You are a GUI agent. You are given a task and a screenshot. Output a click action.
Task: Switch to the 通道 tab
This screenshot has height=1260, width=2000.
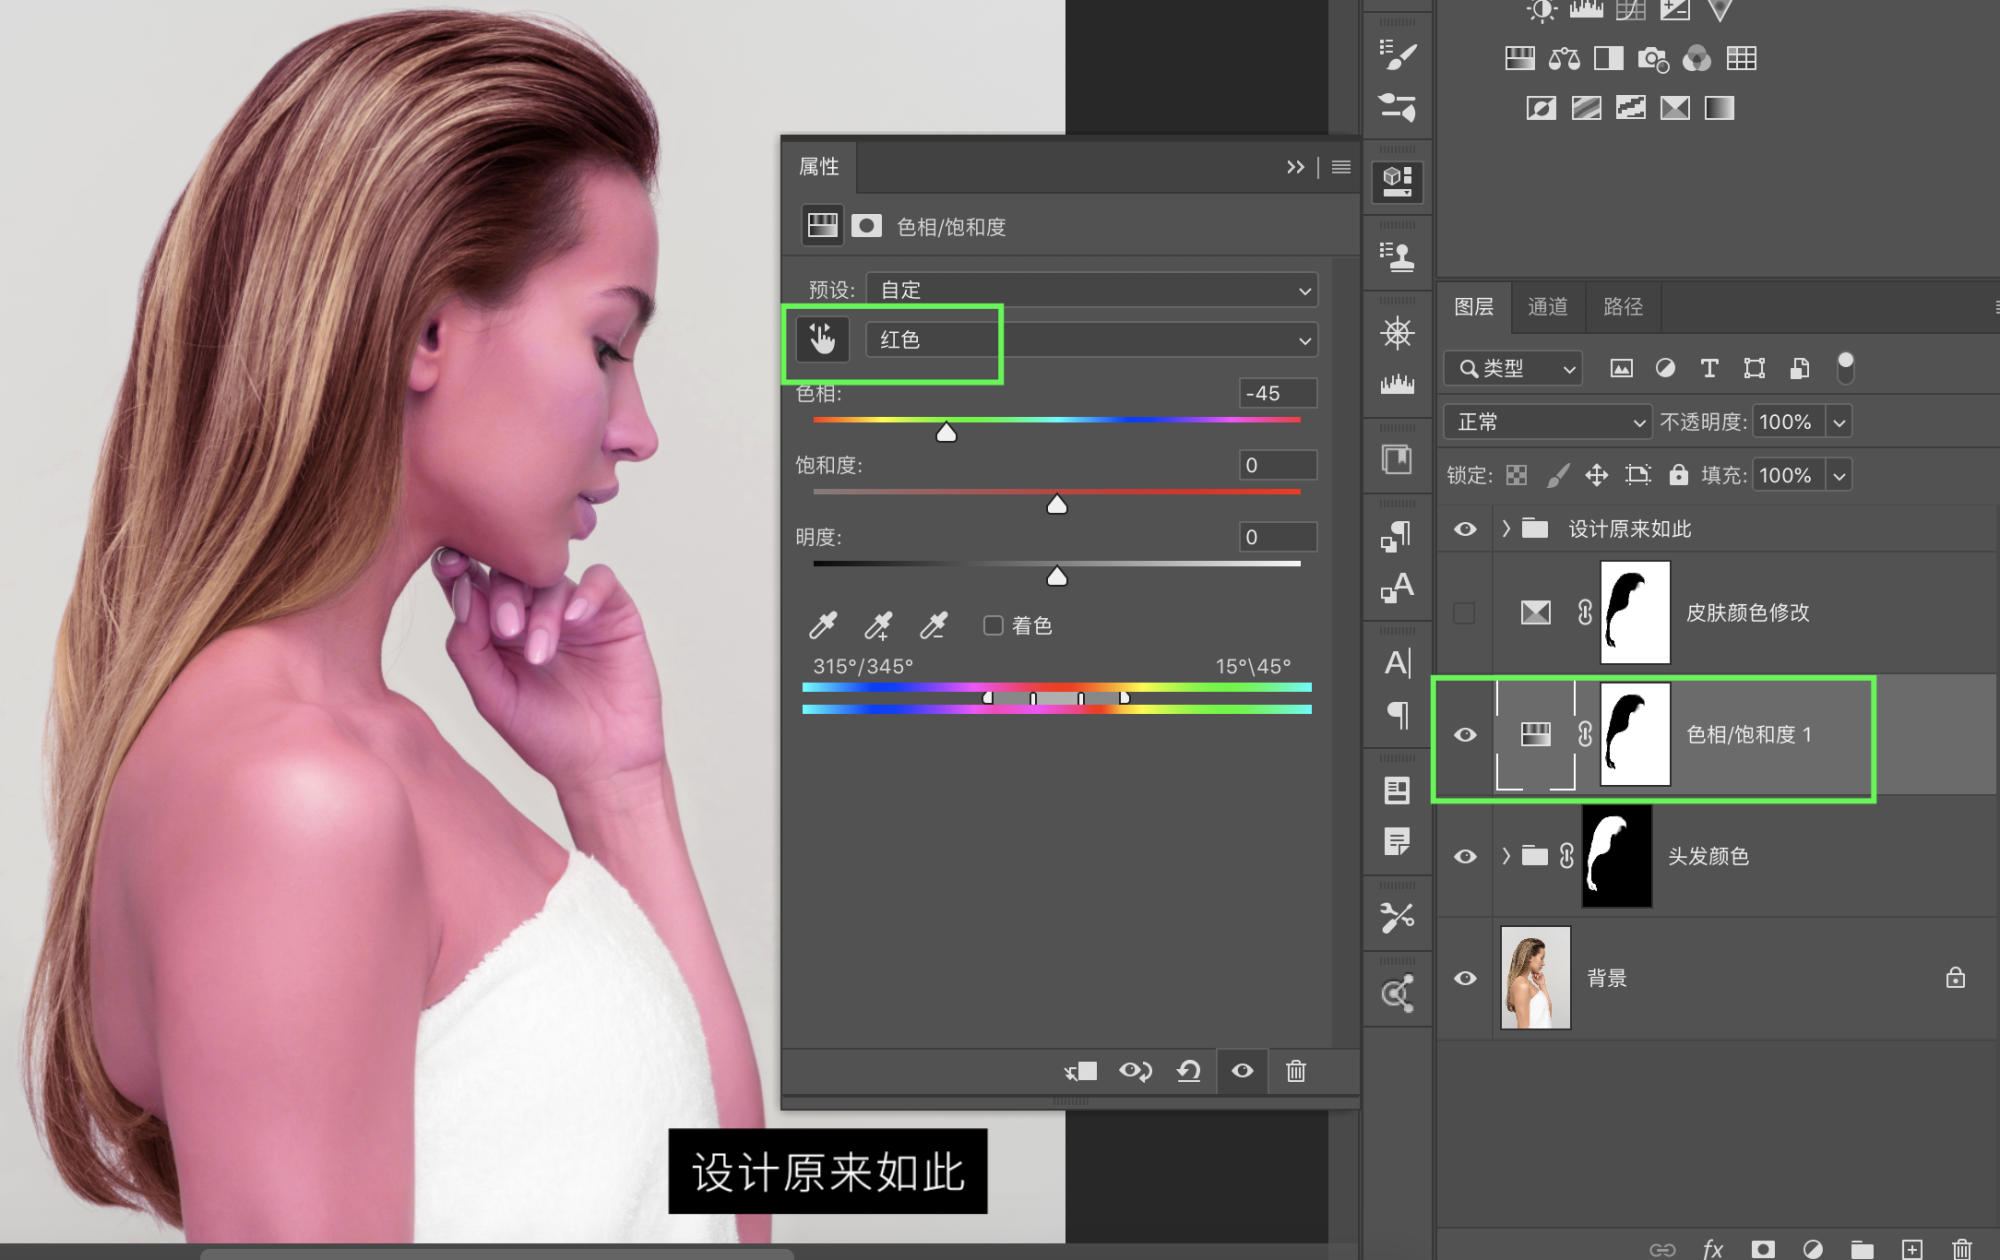[x=1547, y=307]
